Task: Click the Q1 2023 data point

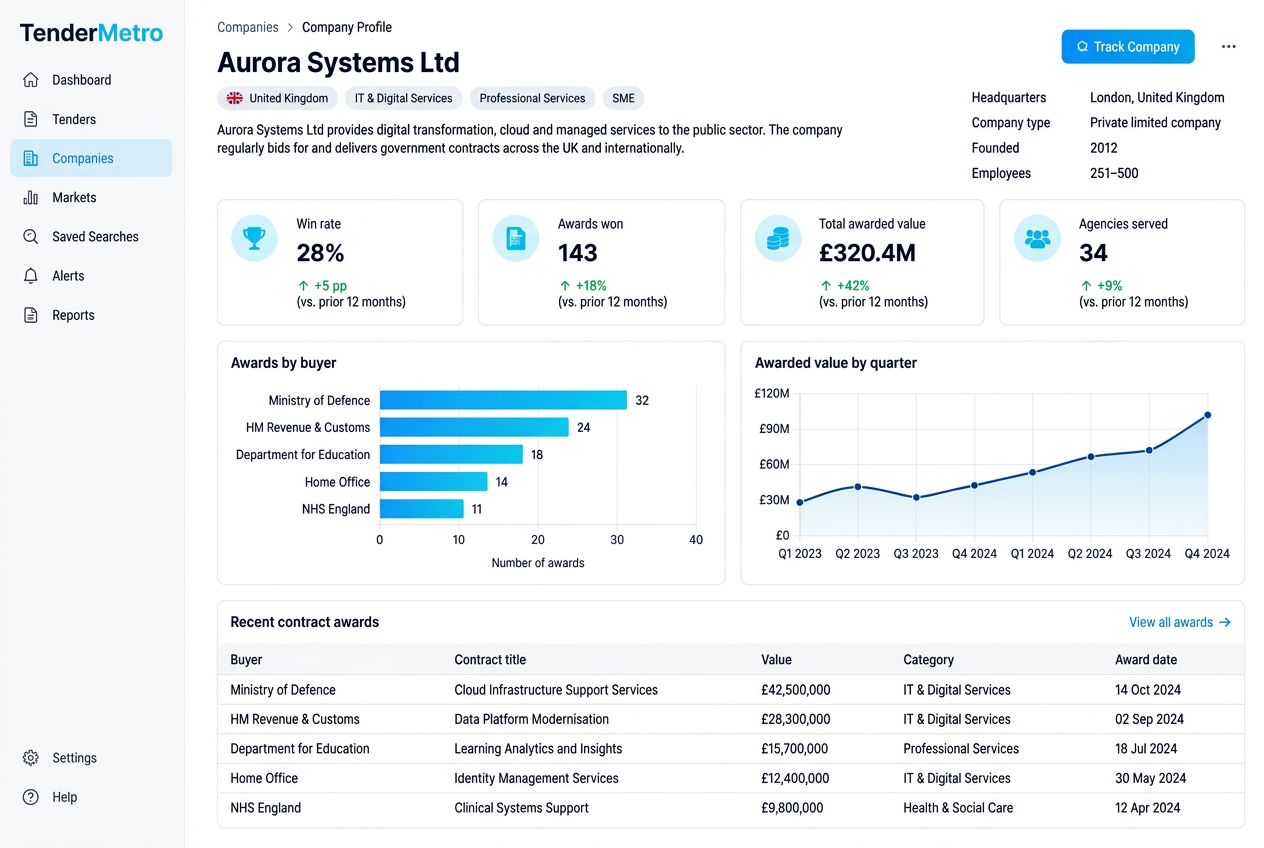Action: (800, 502)
